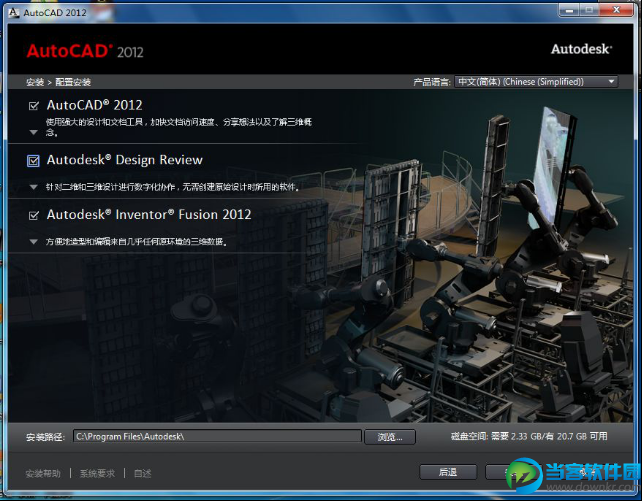Click the 浏览... browse button
This screenshot has height=501, width=642.
(390, 437)
